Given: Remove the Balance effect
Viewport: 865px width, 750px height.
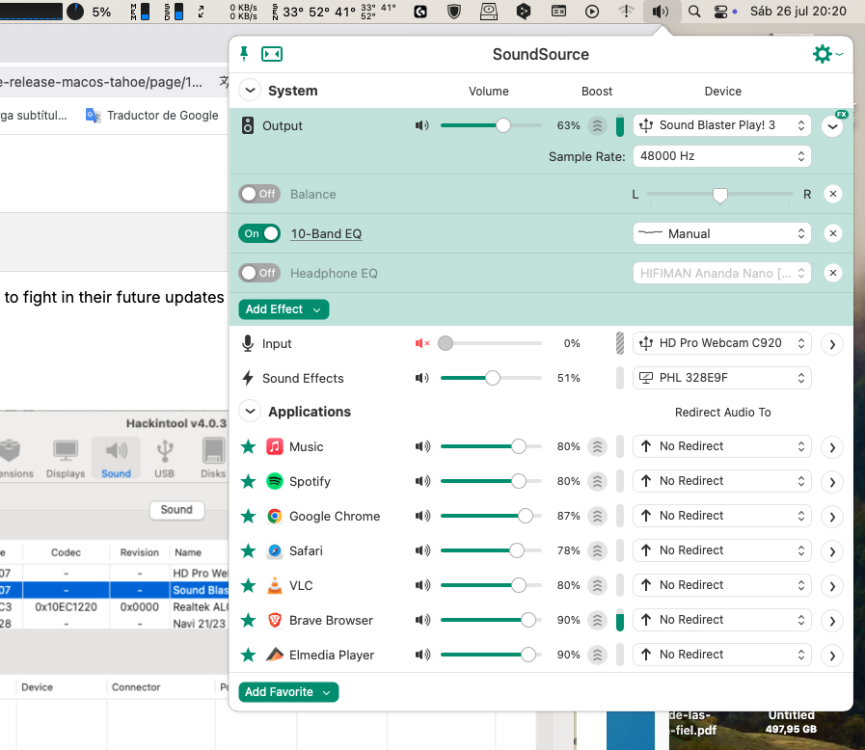Looking at the screenshot, I should [833, 194].
